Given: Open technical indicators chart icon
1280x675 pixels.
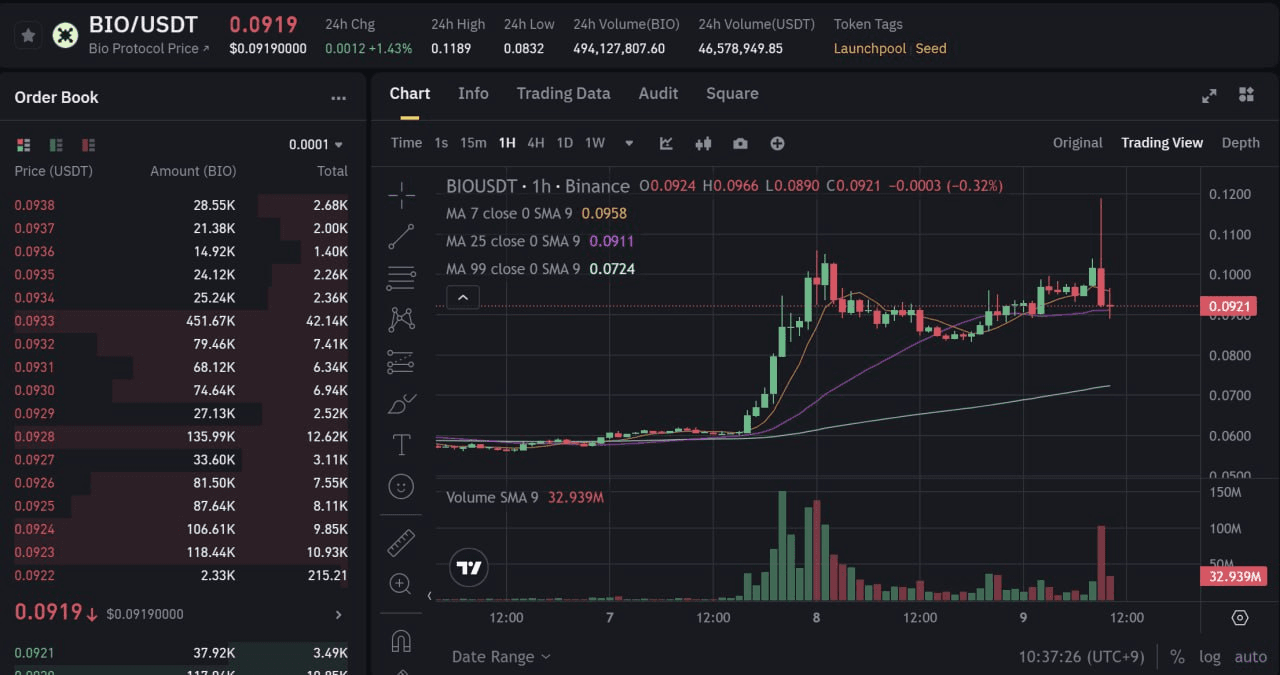Looking at the screenshot, I should click(667, 143).
